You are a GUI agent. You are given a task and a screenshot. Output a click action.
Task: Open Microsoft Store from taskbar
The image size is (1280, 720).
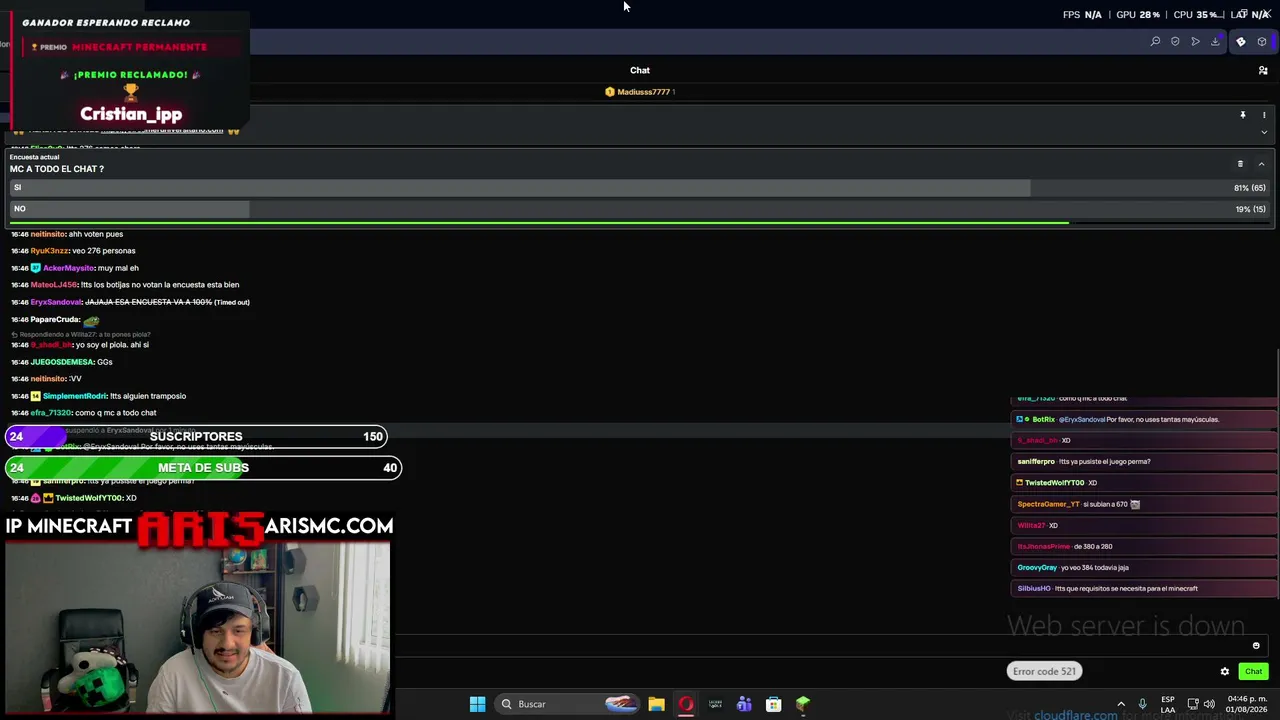[x=773, y=704]
